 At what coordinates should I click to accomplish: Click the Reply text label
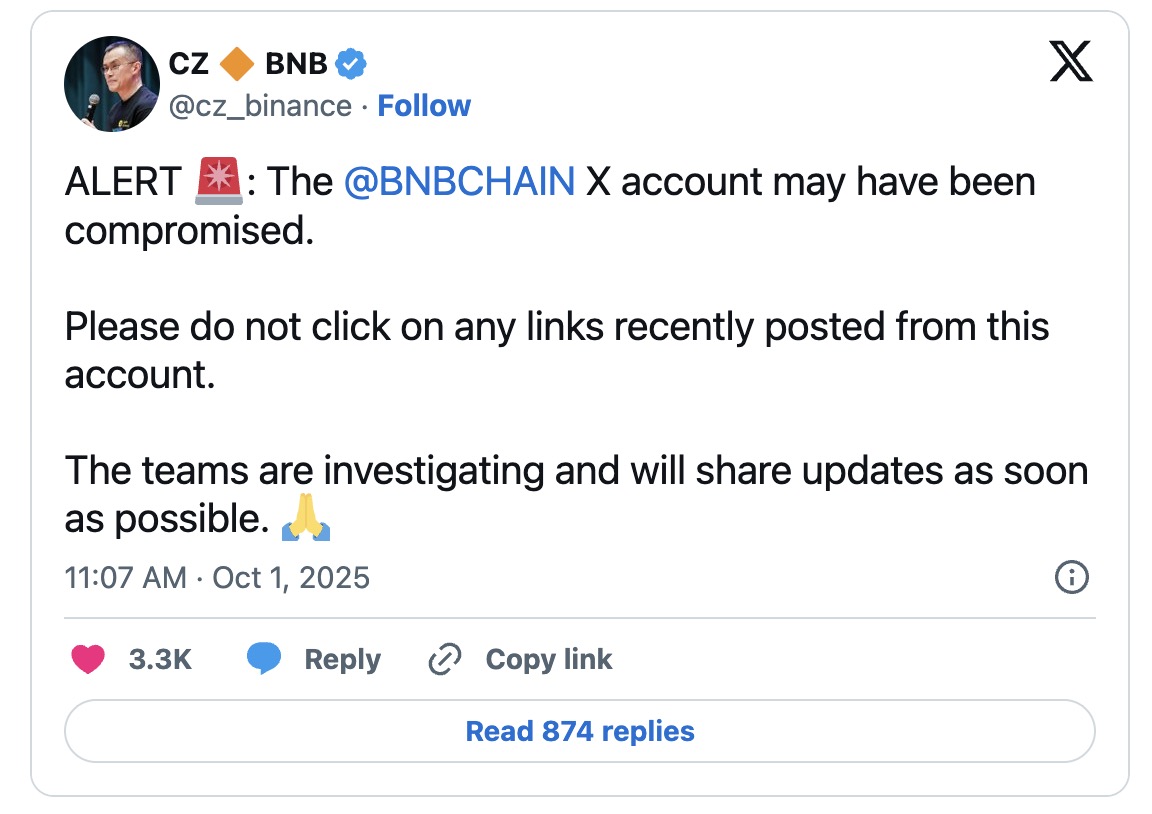pyautogui.click(x=342, y=659)
